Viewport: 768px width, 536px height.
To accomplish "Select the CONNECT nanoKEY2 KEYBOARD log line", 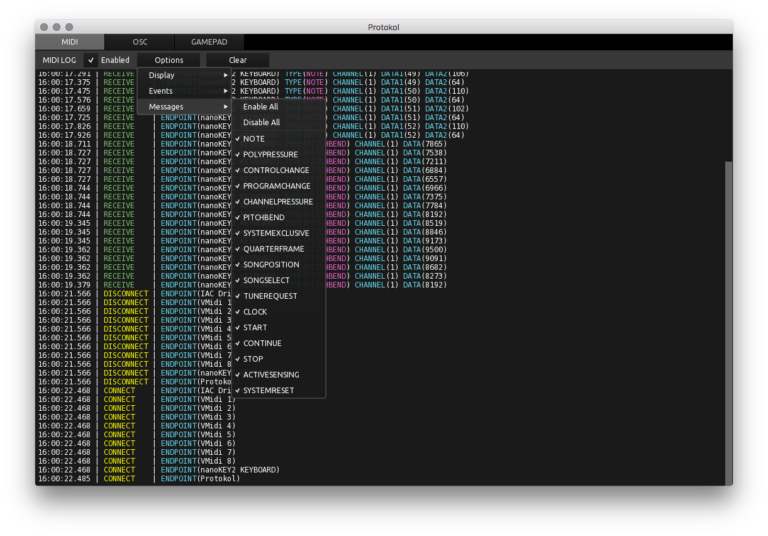I will (159, 470).
